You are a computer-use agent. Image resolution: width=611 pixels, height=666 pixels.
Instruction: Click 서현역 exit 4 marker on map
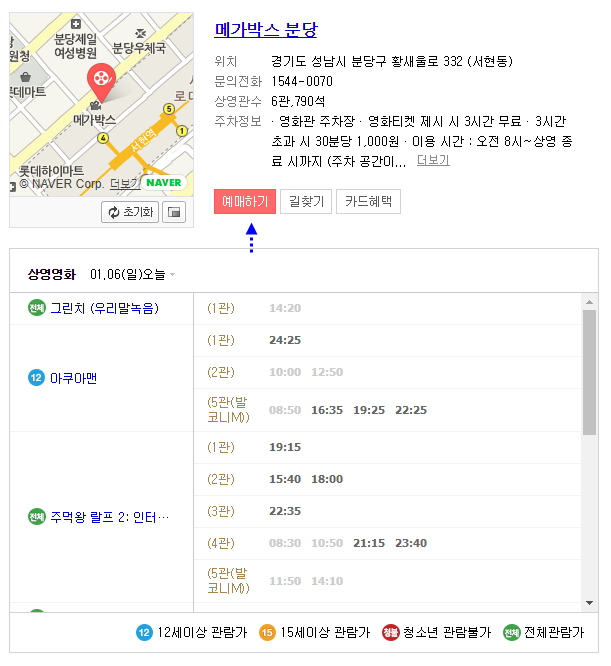coord(103,138)
